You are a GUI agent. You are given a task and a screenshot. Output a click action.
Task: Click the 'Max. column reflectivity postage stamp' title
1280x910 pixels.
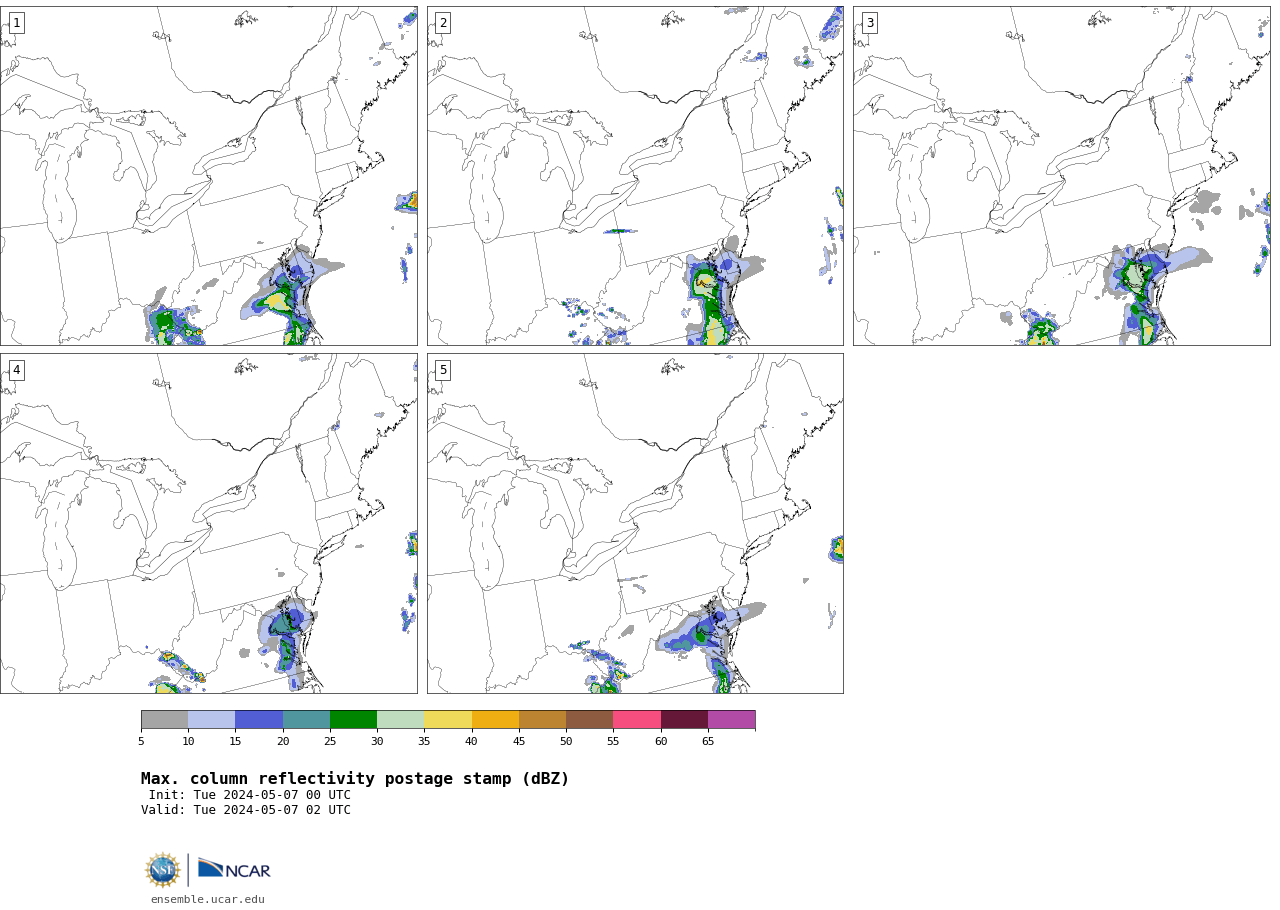(x=355, y=779)
